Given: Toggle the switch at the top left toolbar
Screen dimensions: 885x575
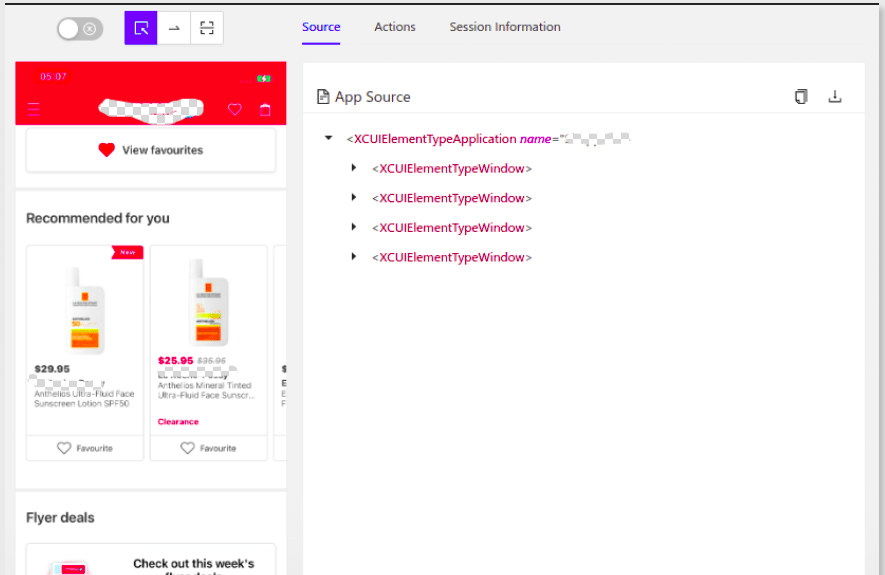Looking at the screenshot, I should pos(80,29).
